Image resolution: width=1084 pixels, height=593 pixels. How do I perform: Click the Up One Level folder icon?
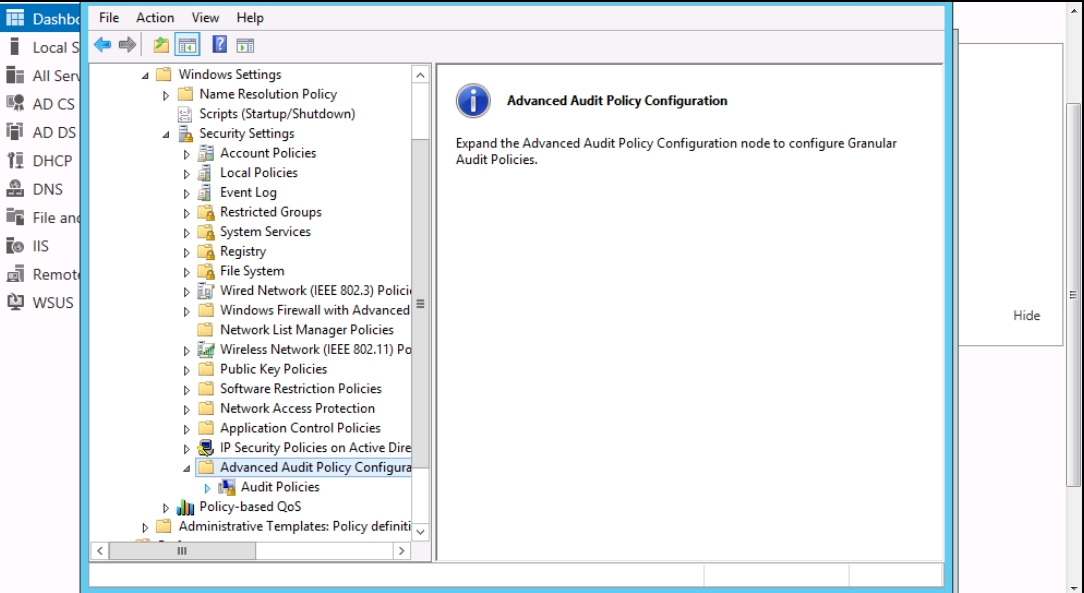(161, 45)
